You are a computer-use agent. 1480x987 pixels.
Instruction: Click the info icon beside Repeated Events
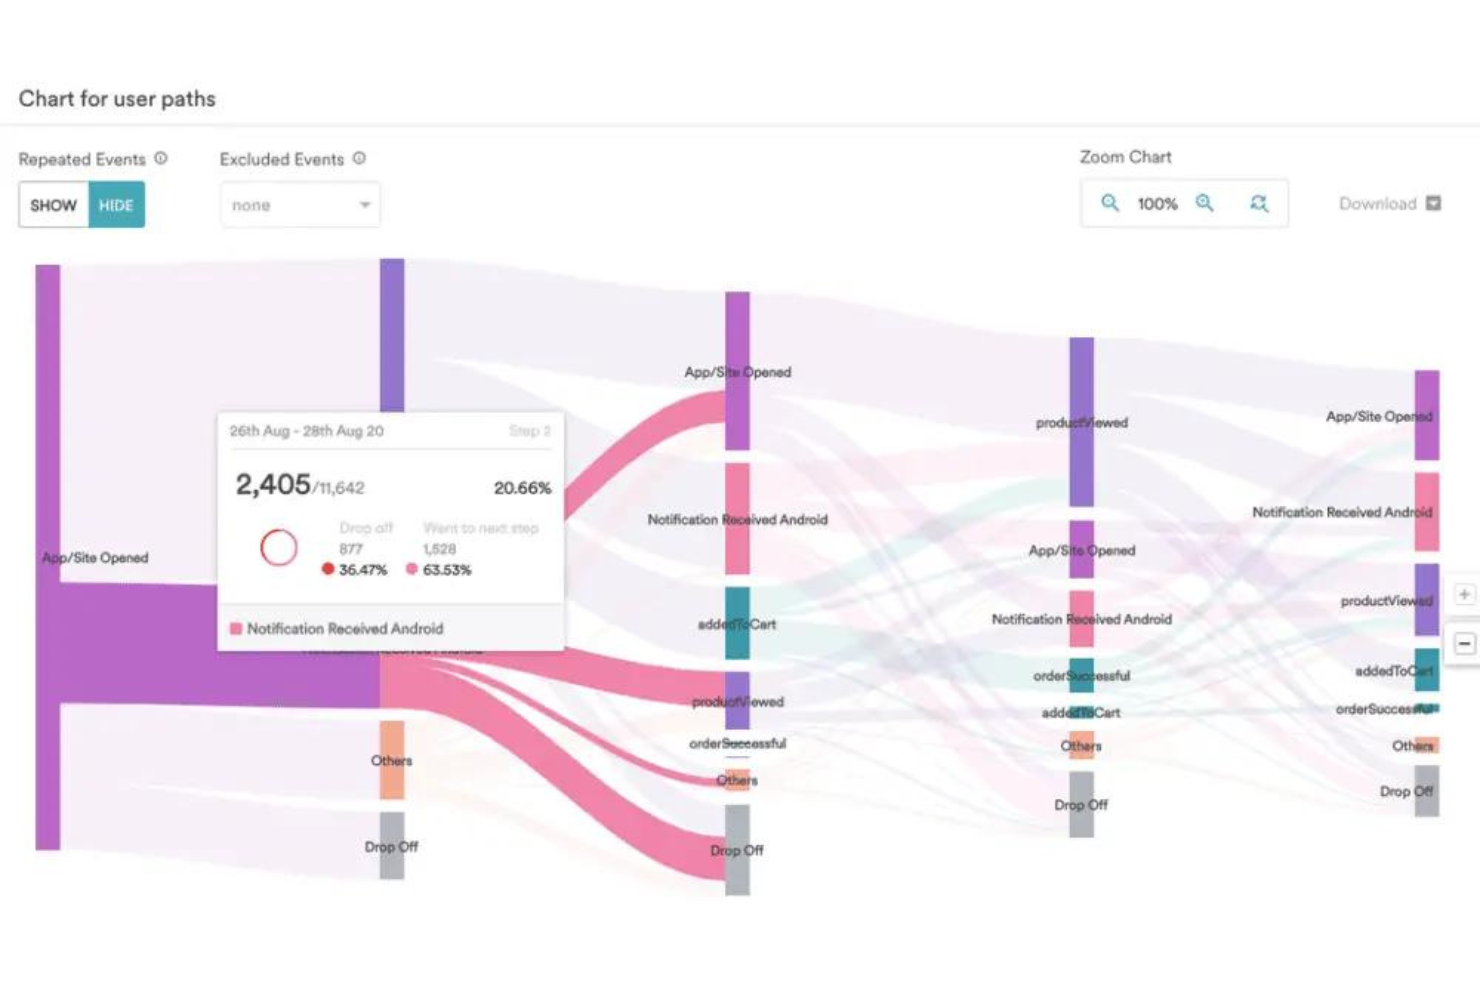[x=161, y=158]
